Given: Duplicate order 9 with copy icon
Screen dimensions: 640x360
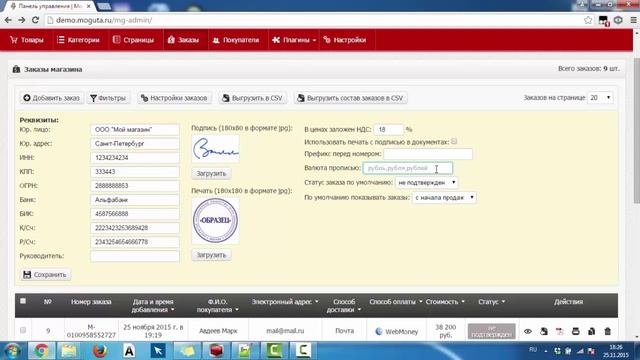Looking at the screenshot, I should 591,331.
